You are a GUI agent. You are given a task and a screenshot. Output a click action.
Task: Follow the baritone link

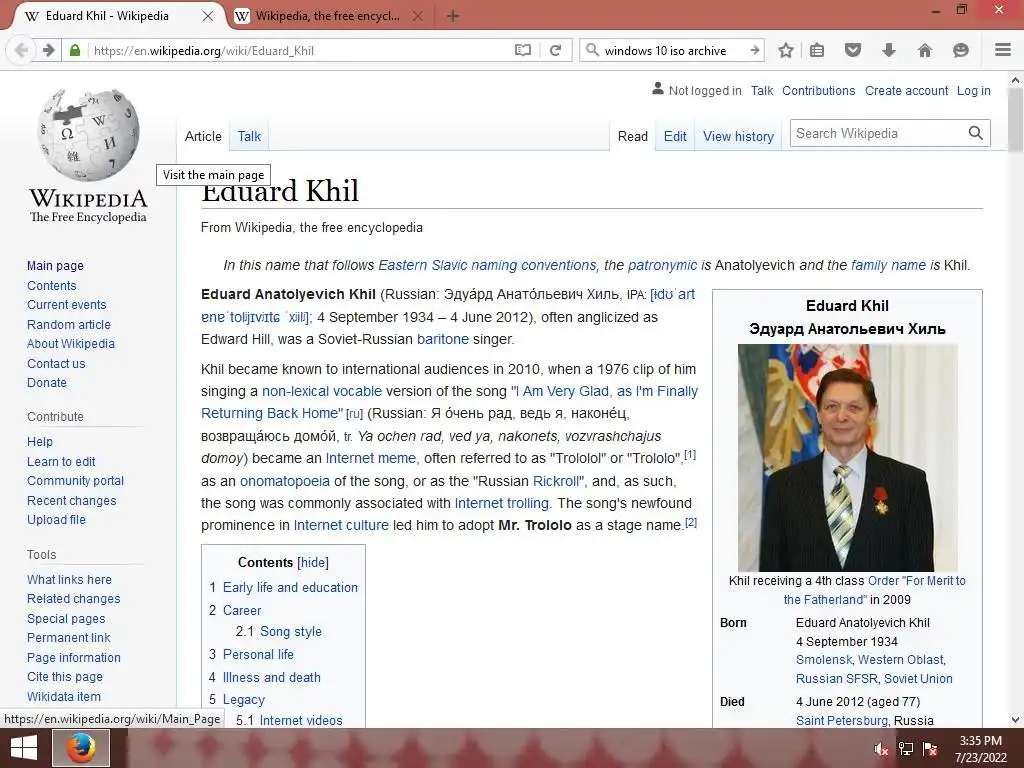click(443, 339)
